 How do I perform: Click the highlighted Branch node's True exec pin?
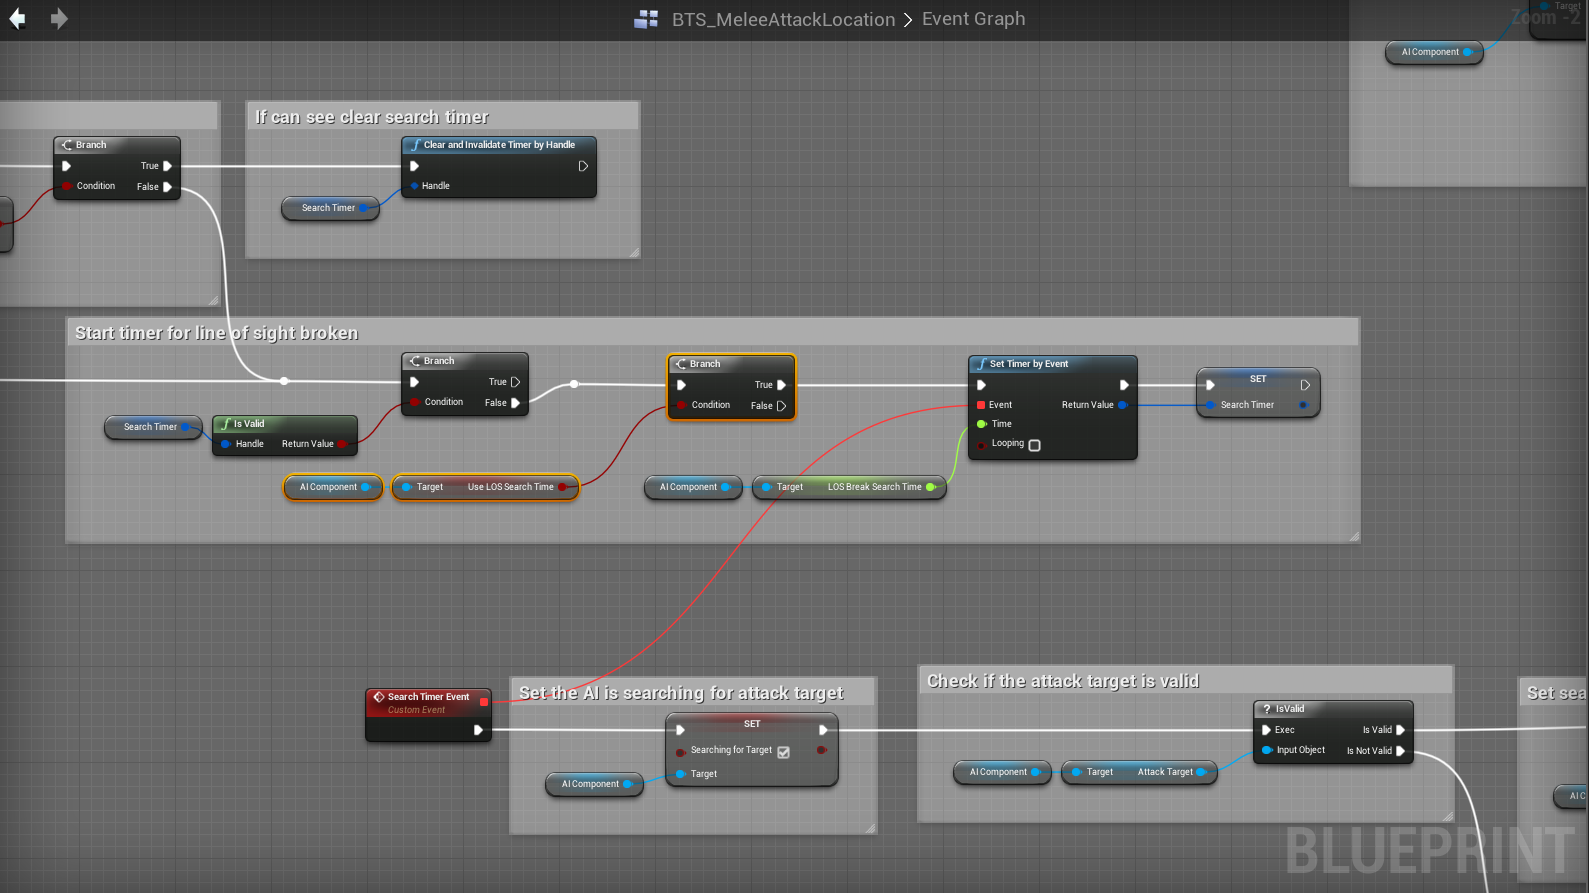(x=781, y=385)
